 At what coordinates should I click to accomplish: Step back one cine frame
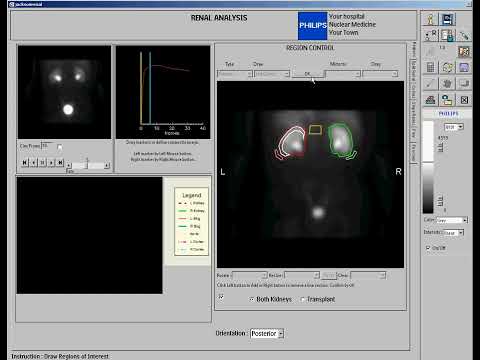tap(33, 163)
